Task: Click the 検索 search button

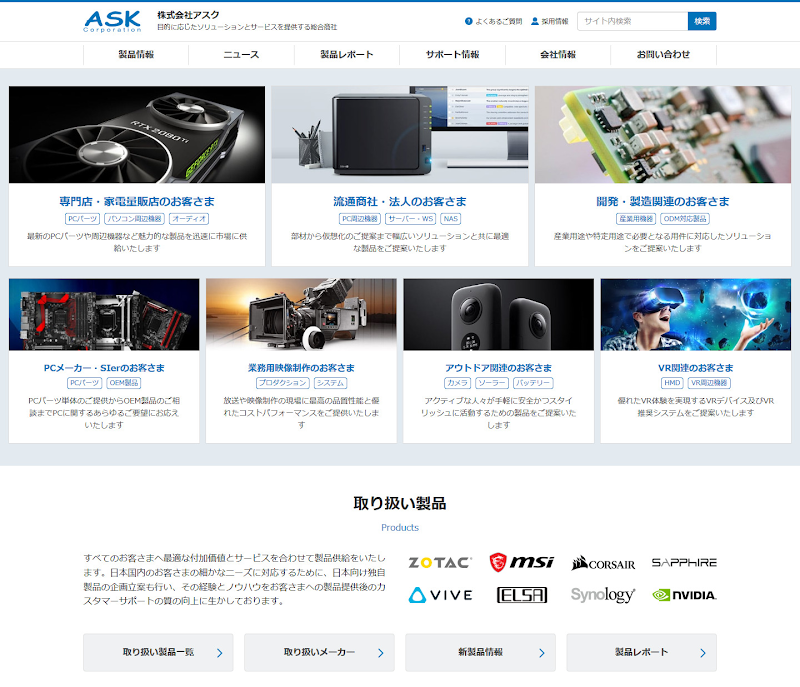Action: [x=702, y=21]
